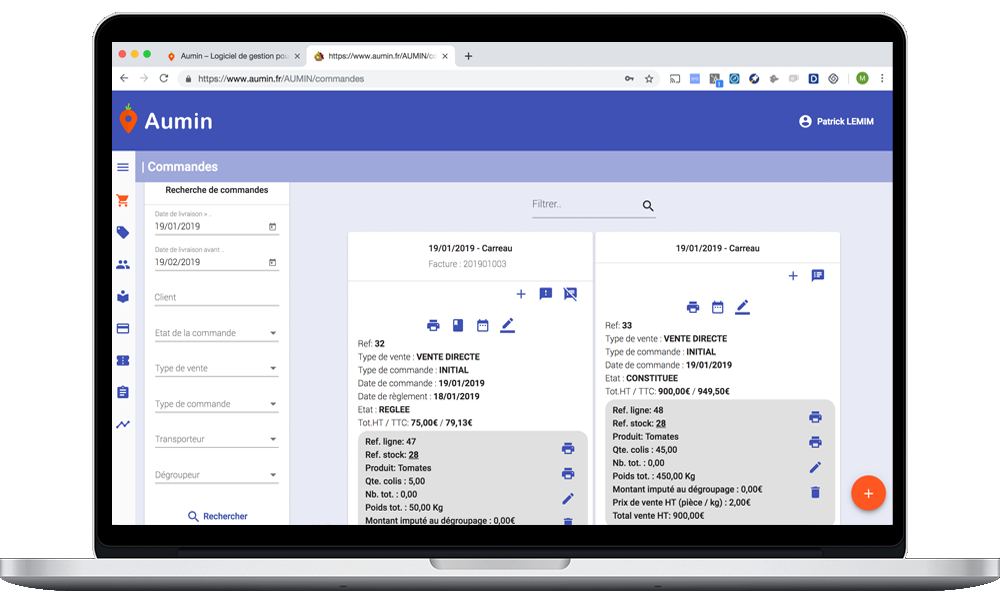Open the box reader sidebar icon
Viewport: 1000px width, 600px height.
pos(123,296)
